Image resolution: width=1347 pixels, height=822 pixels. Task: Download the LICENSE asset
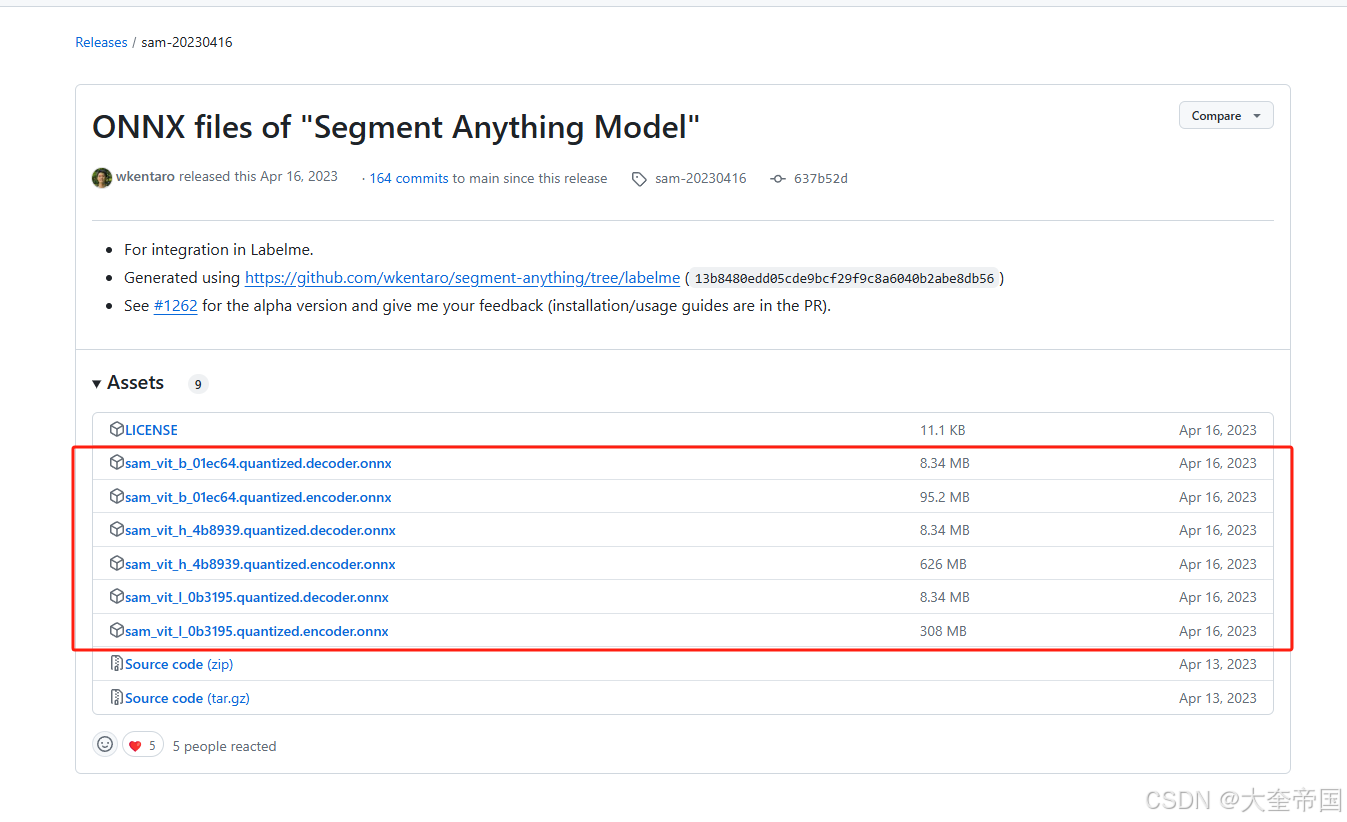pyautogui.click(x=151, y=430)
